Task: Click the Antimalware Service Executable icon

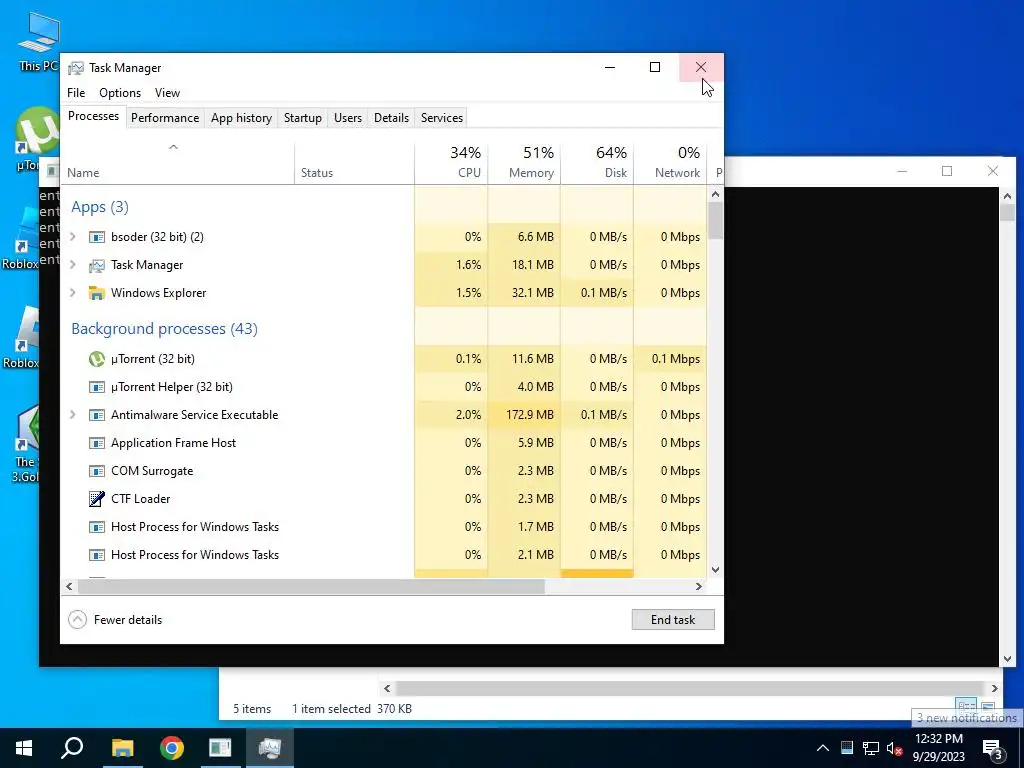Action: click(x=97, y=415)
